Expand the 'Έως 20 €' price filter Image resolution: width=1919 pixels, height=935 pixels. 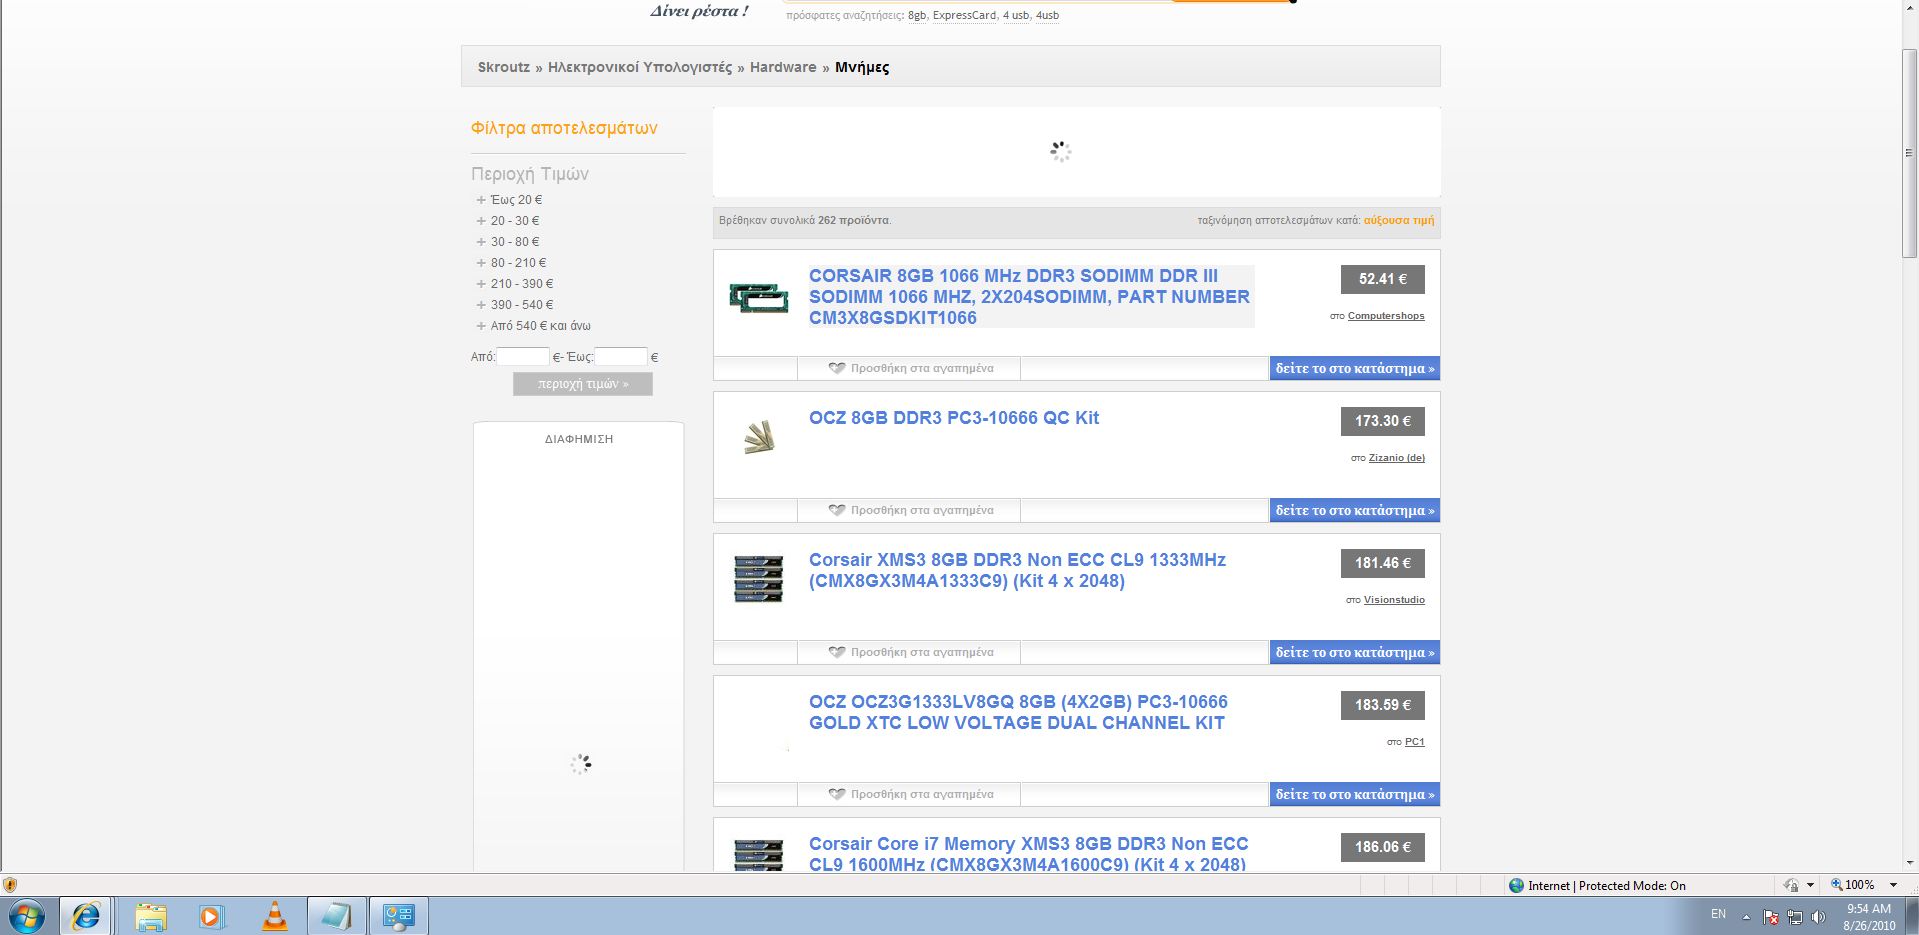tap(510, 200)
